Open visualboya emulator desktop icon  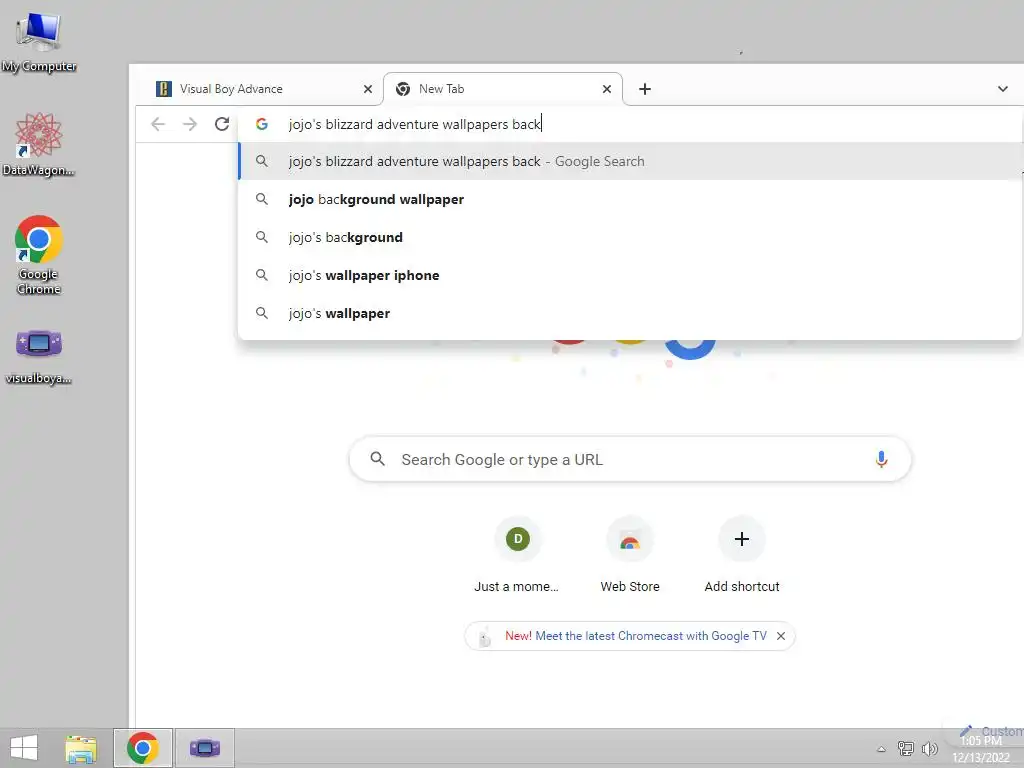39,356
